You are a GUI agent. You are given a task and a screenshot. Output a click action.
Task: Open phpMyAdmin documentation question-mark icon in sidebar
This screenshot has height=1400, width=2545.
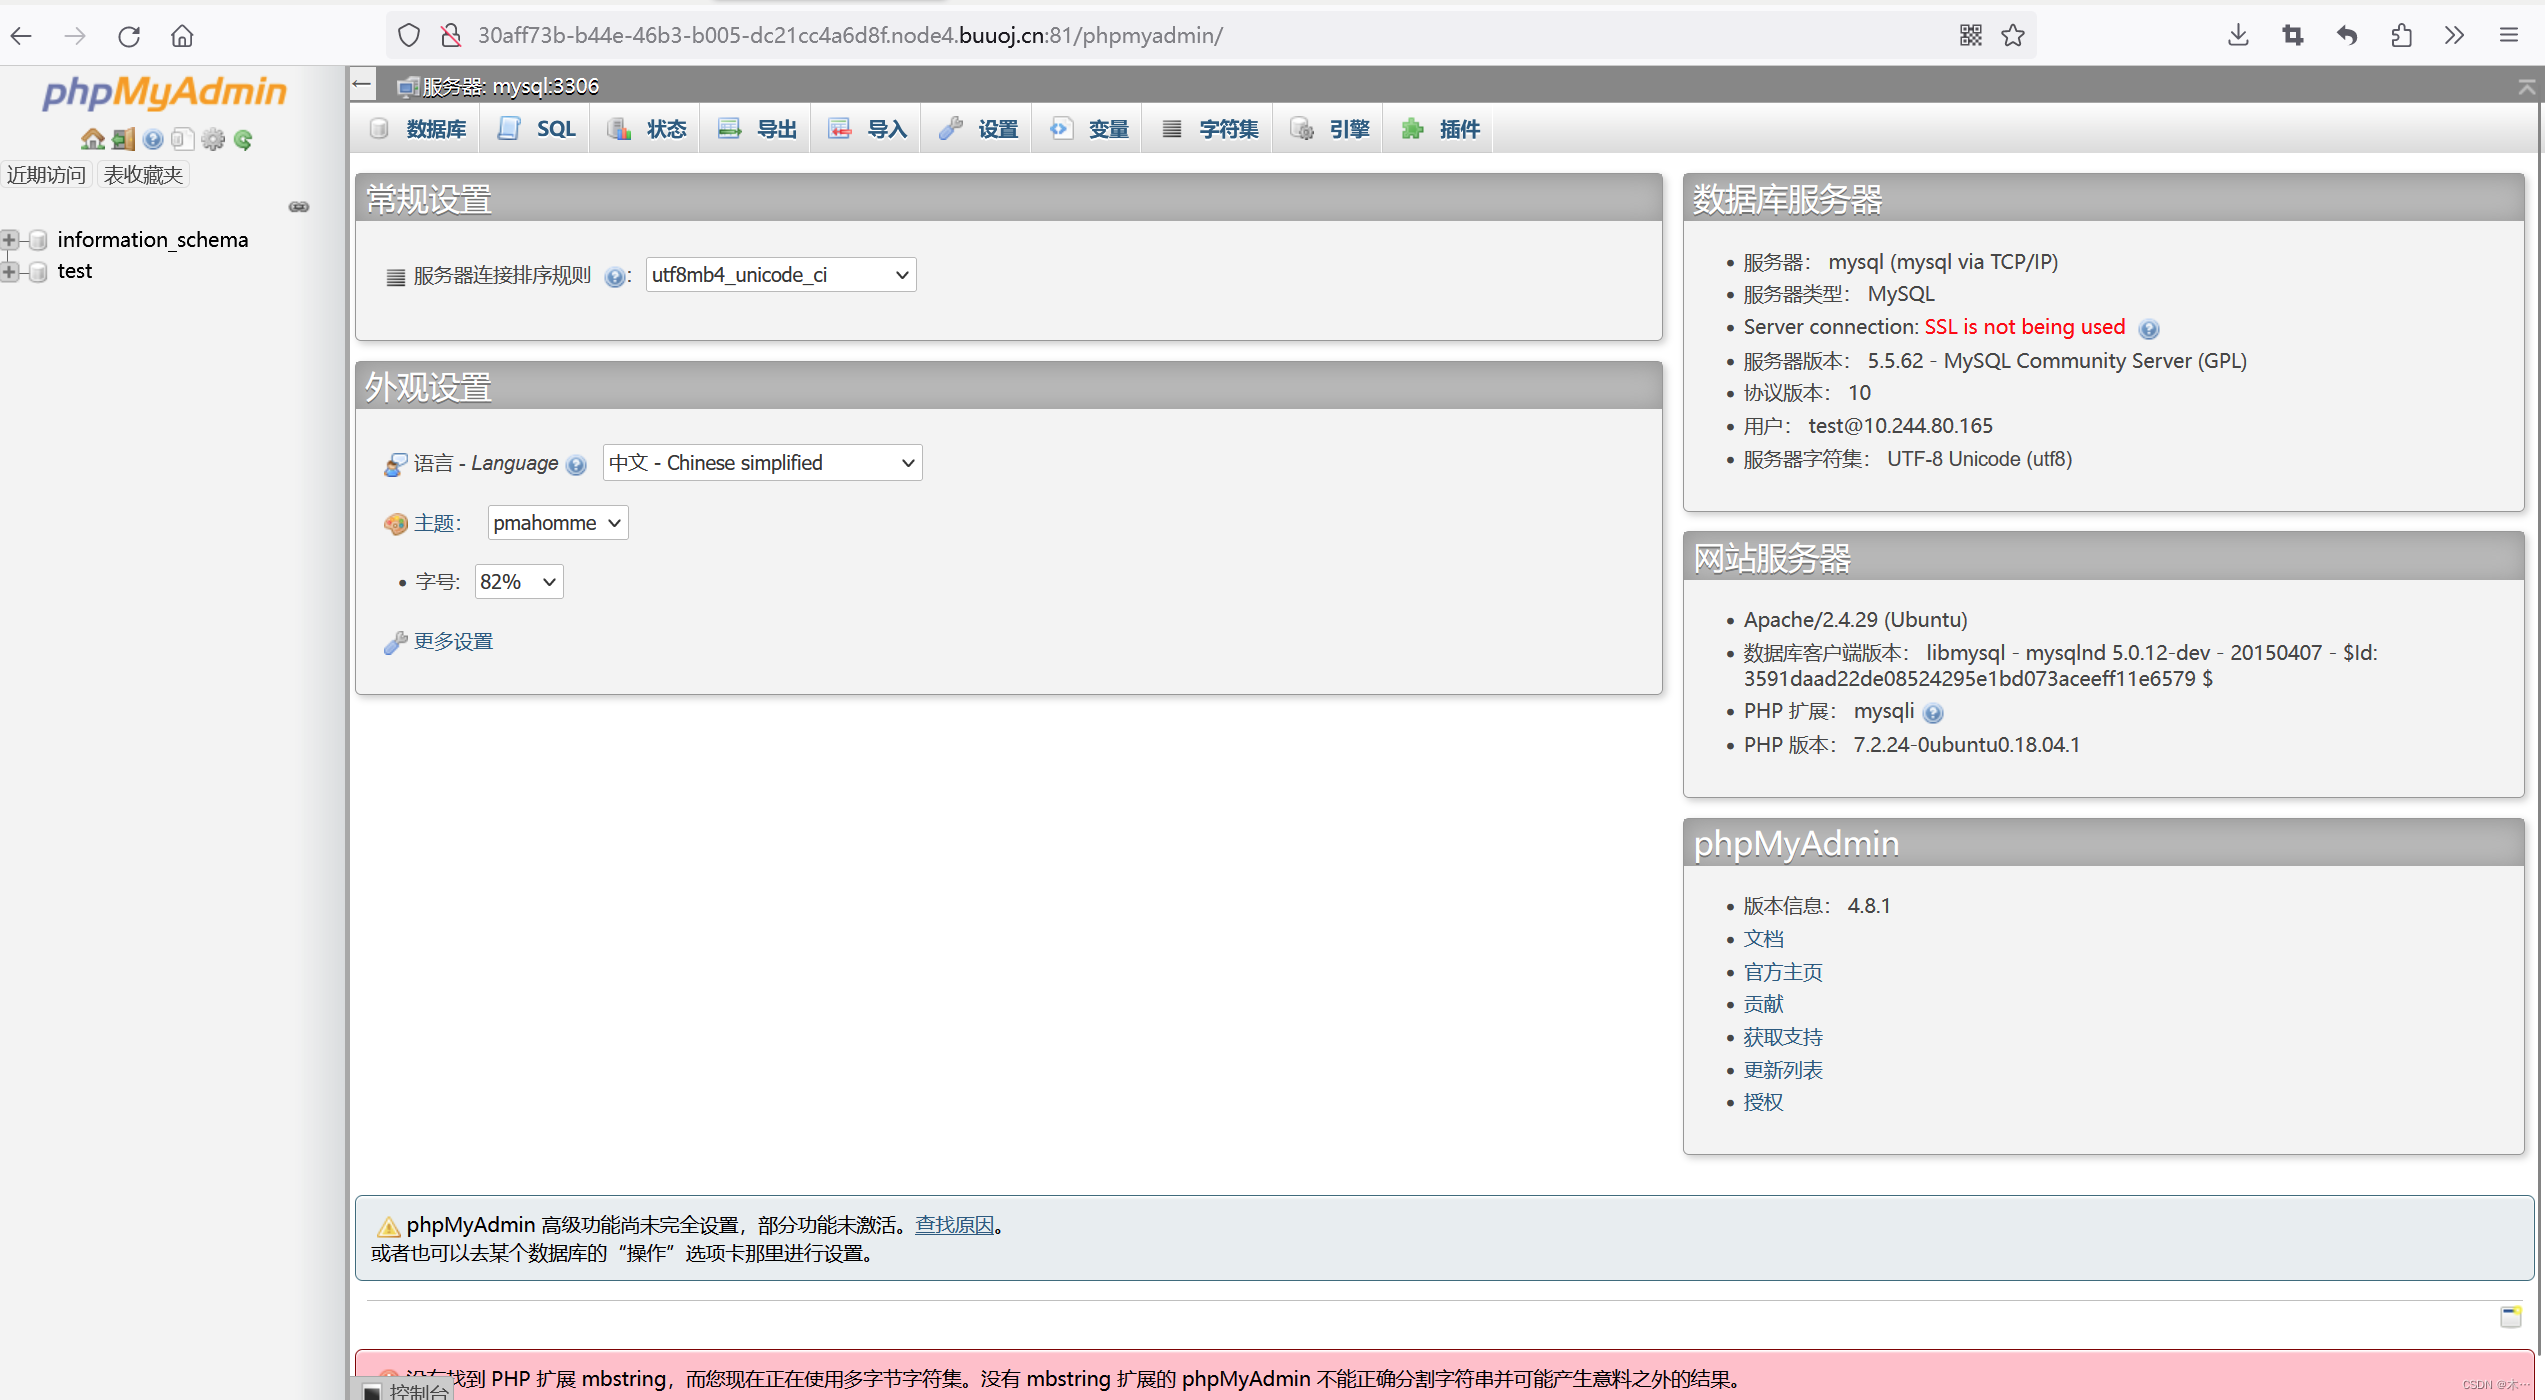[153, 139]
